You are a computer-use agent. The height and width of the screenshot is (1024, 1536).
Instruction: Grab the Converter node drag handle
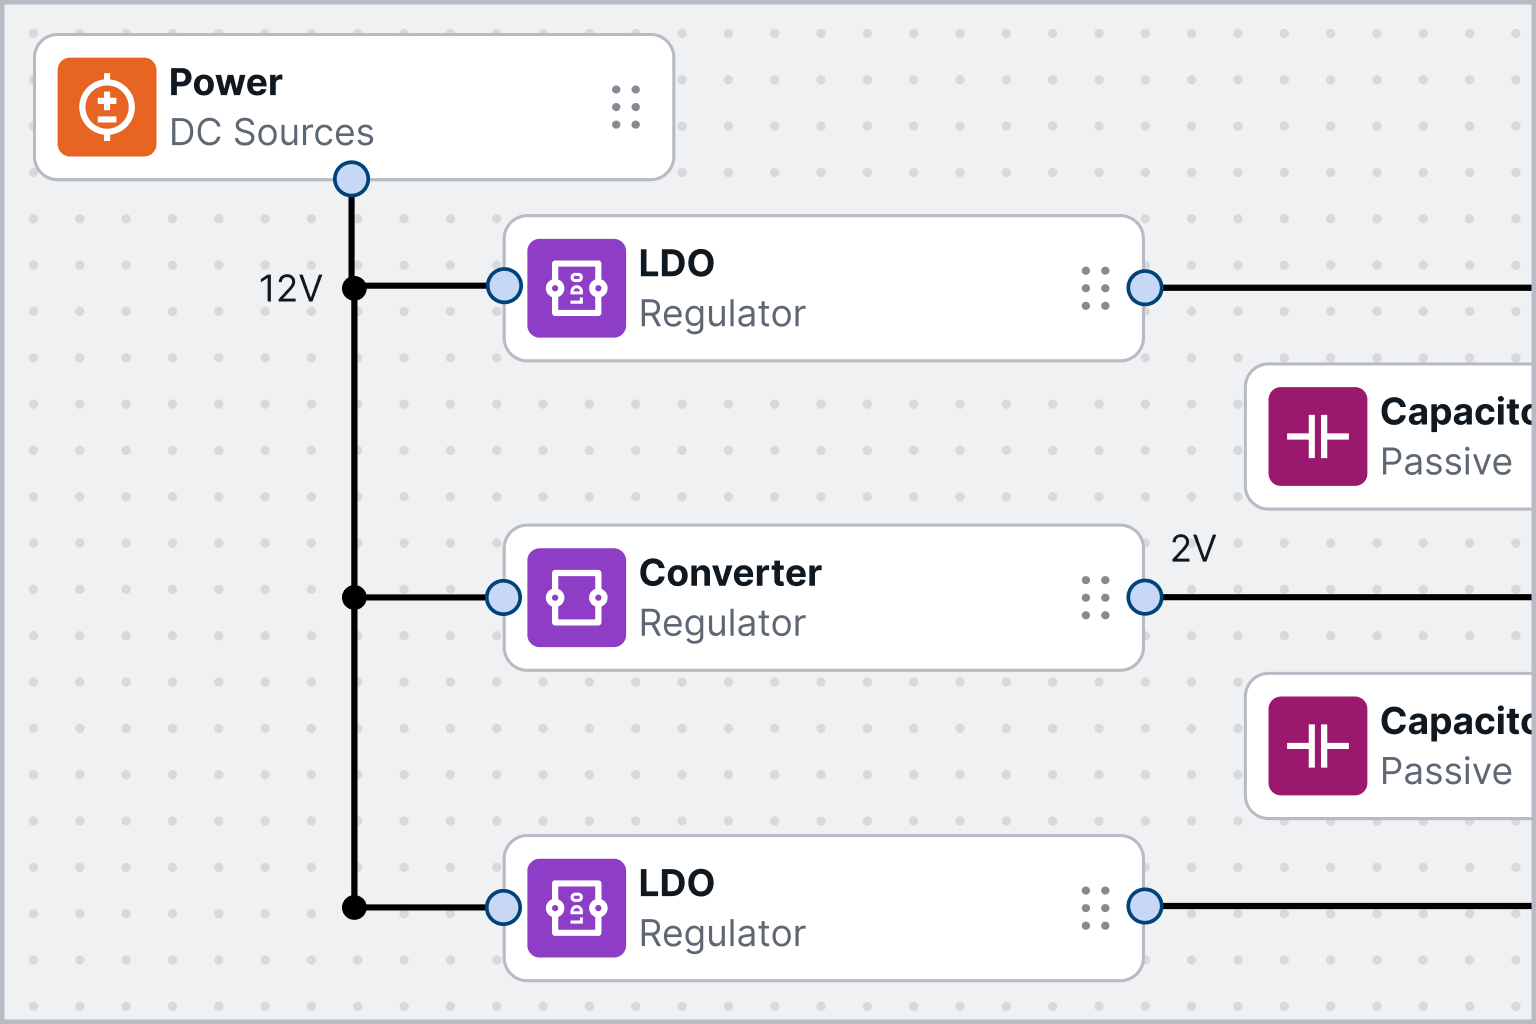point(1095,598)
